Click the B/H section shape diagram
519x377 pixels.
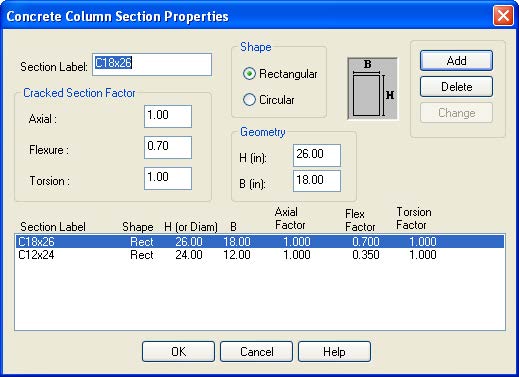(x=372, y=88)
